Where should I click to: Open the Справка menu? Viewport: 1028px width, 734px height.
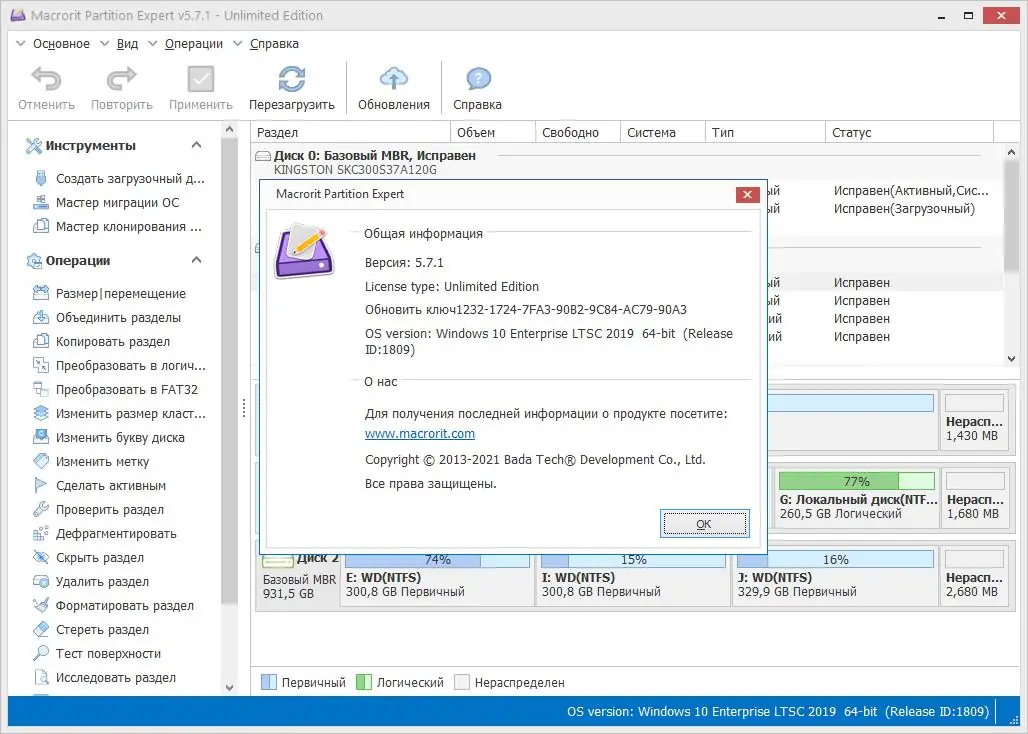click(x=274, y=43)
